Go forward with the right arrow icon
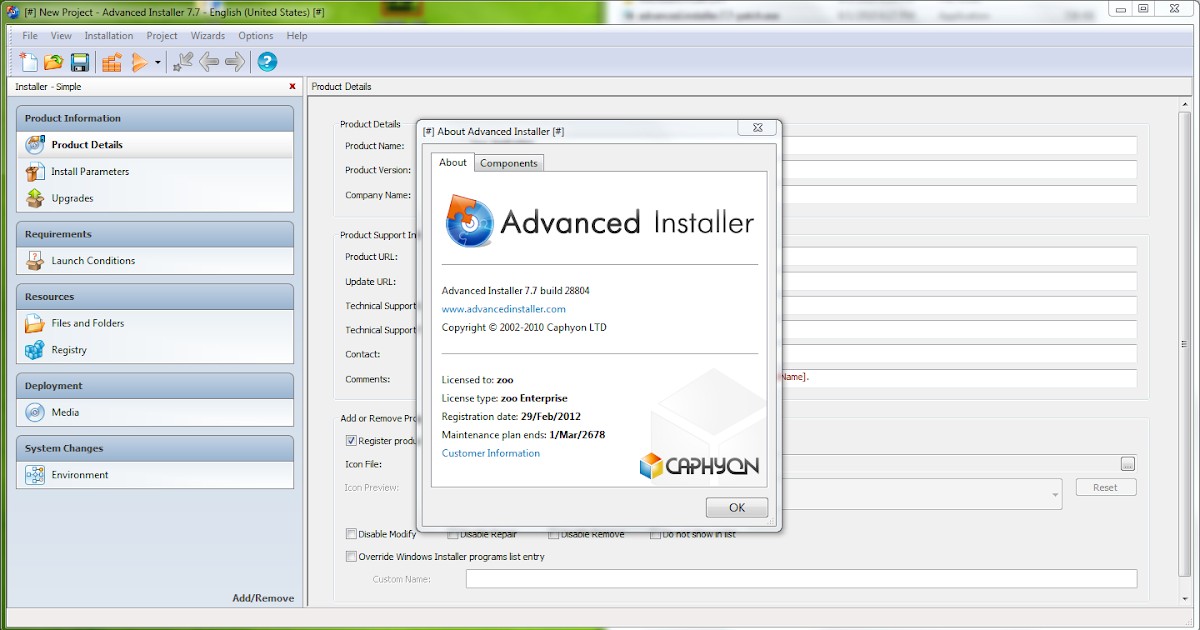The image size is (1200, 630). point(235,62)
